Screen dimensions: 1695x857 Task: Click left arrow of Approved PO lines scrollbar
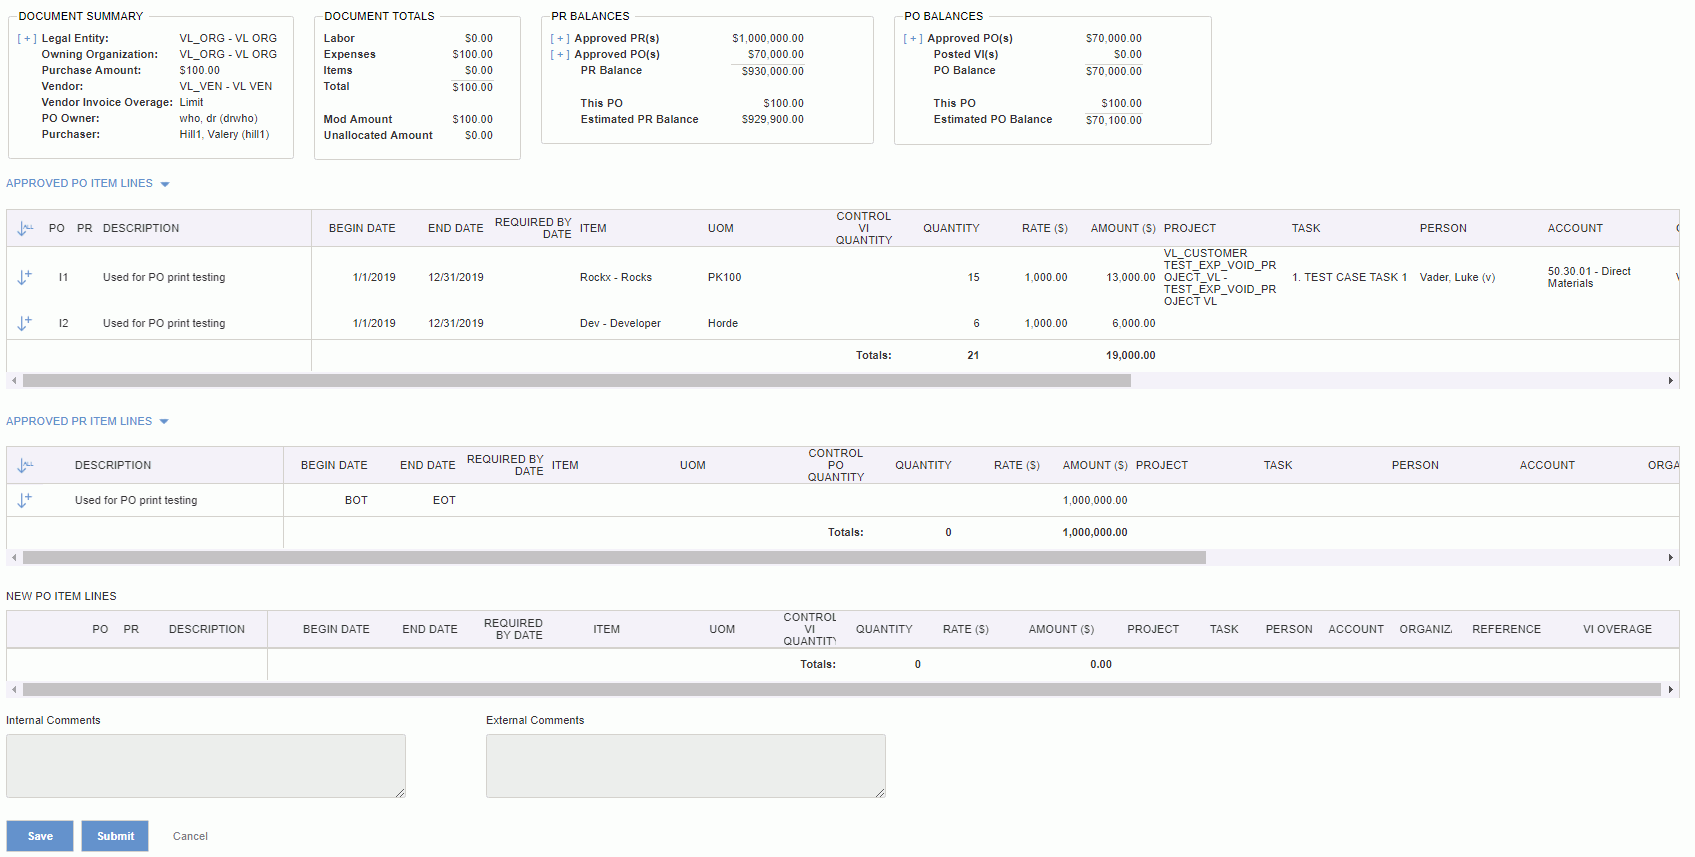click(14, 381)
